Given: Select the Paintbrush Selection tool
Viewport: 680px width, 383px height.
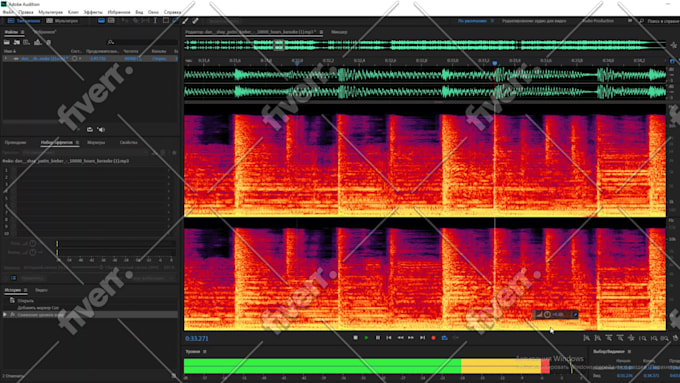Looking at the screenshot, I should pyautogui.click(x=186, y=20).
